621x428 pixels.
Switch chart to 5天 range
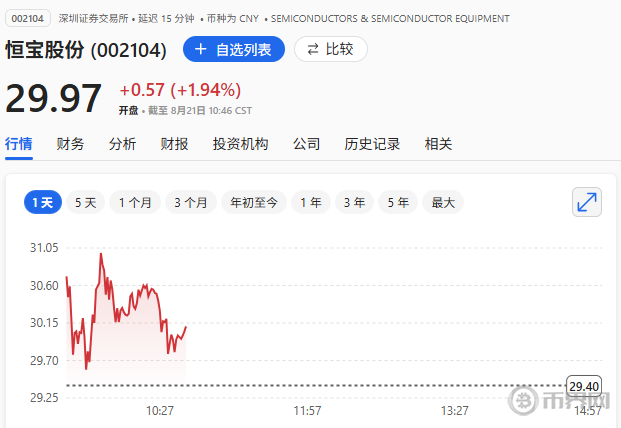coord(86,202)
